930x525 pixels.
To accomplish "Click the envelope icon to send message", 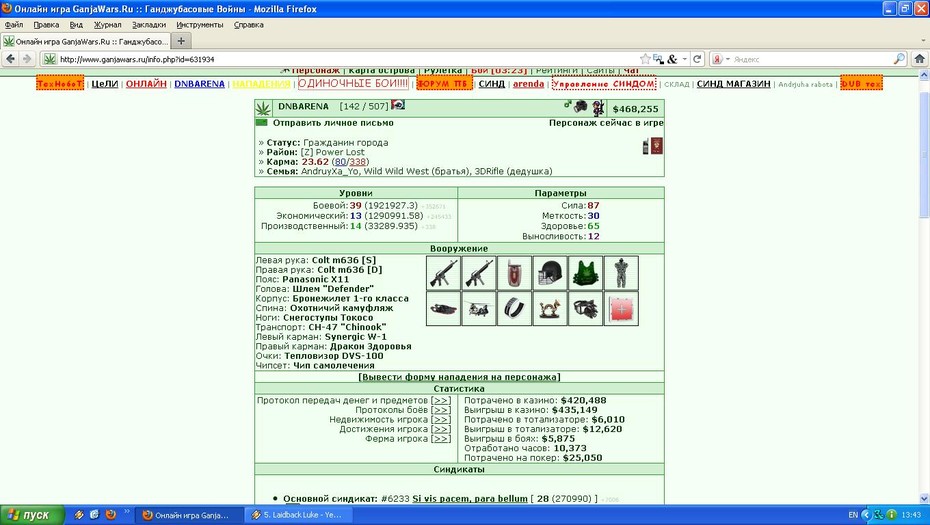I will pos(262,123).
